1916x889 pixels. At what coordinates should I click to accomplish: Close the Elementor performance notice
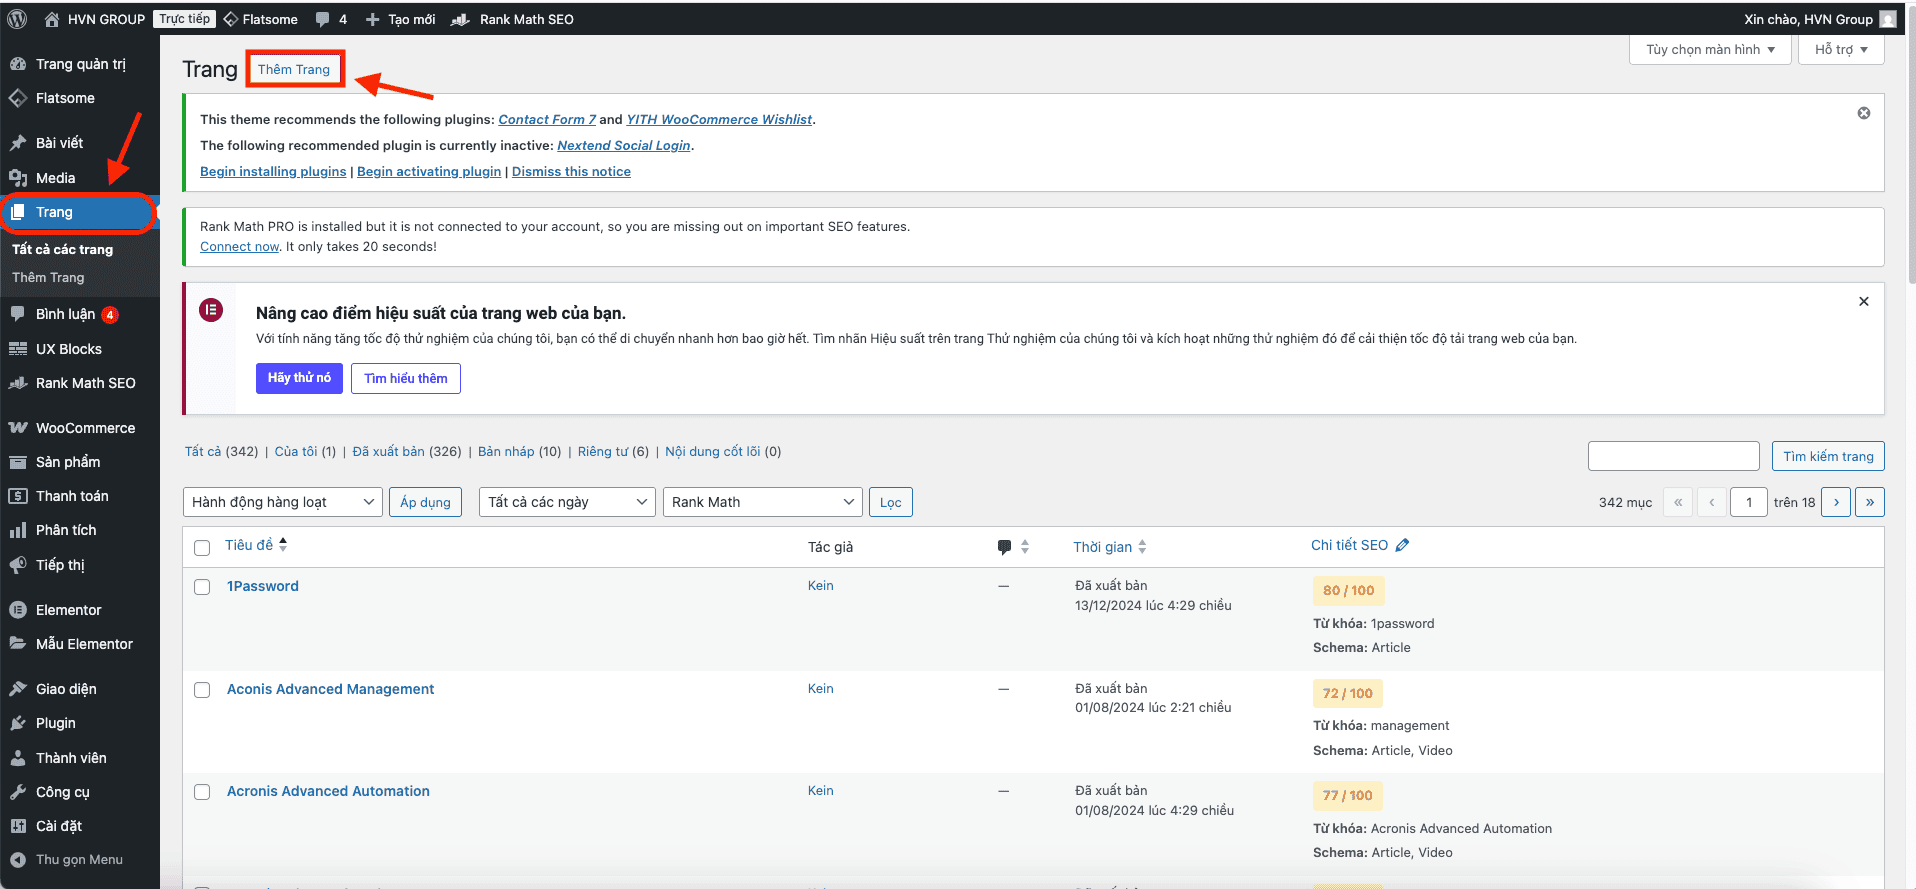pyautogui.click(x=1864, y=301)
